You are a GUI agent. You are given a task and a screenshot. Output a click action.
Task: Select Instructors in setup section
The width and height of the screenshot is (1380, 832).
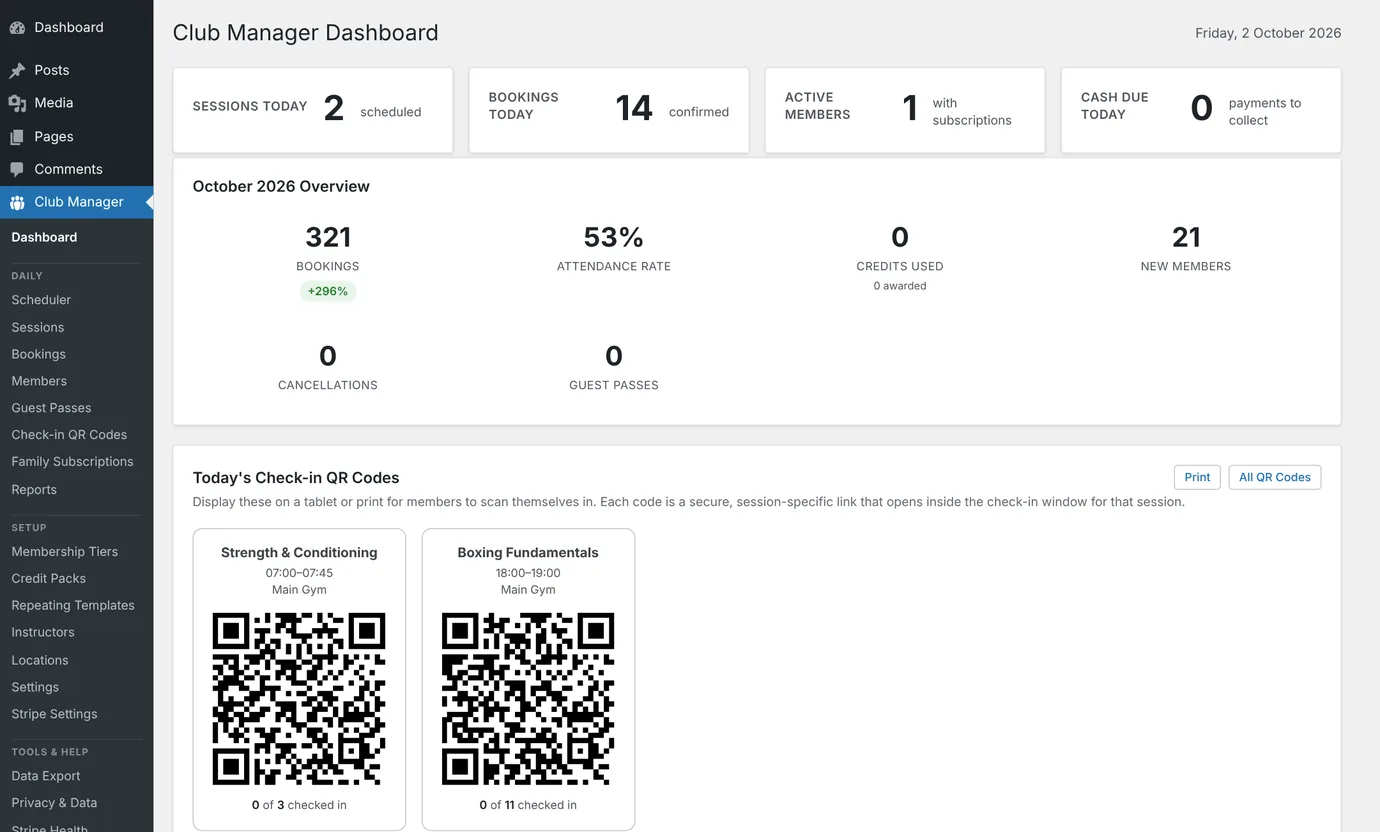[x=43, y=633]
